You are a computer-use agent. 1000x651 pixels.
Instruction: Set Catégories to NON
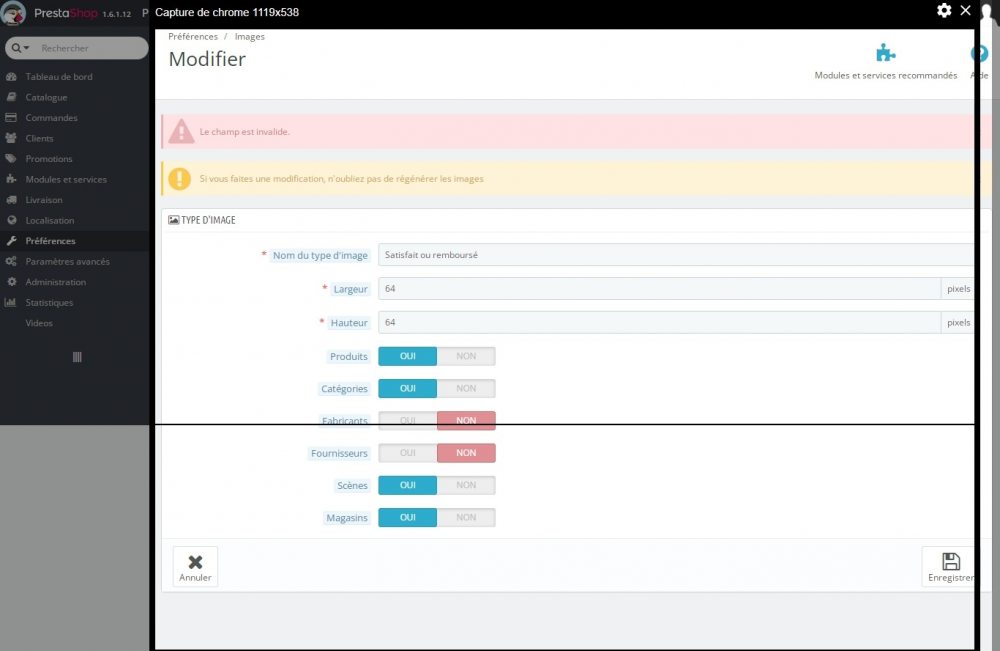pyautogui.click(x=466, y=388)
